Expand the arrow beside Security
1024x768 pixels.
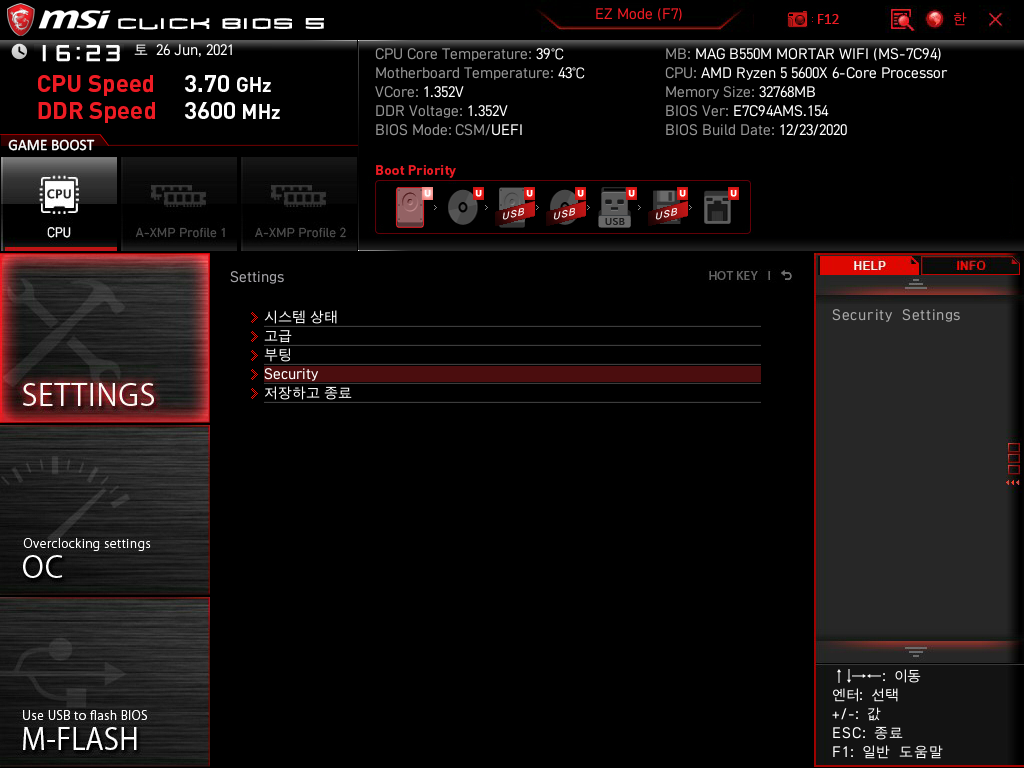pyautogui.click(x=254, y=374)
